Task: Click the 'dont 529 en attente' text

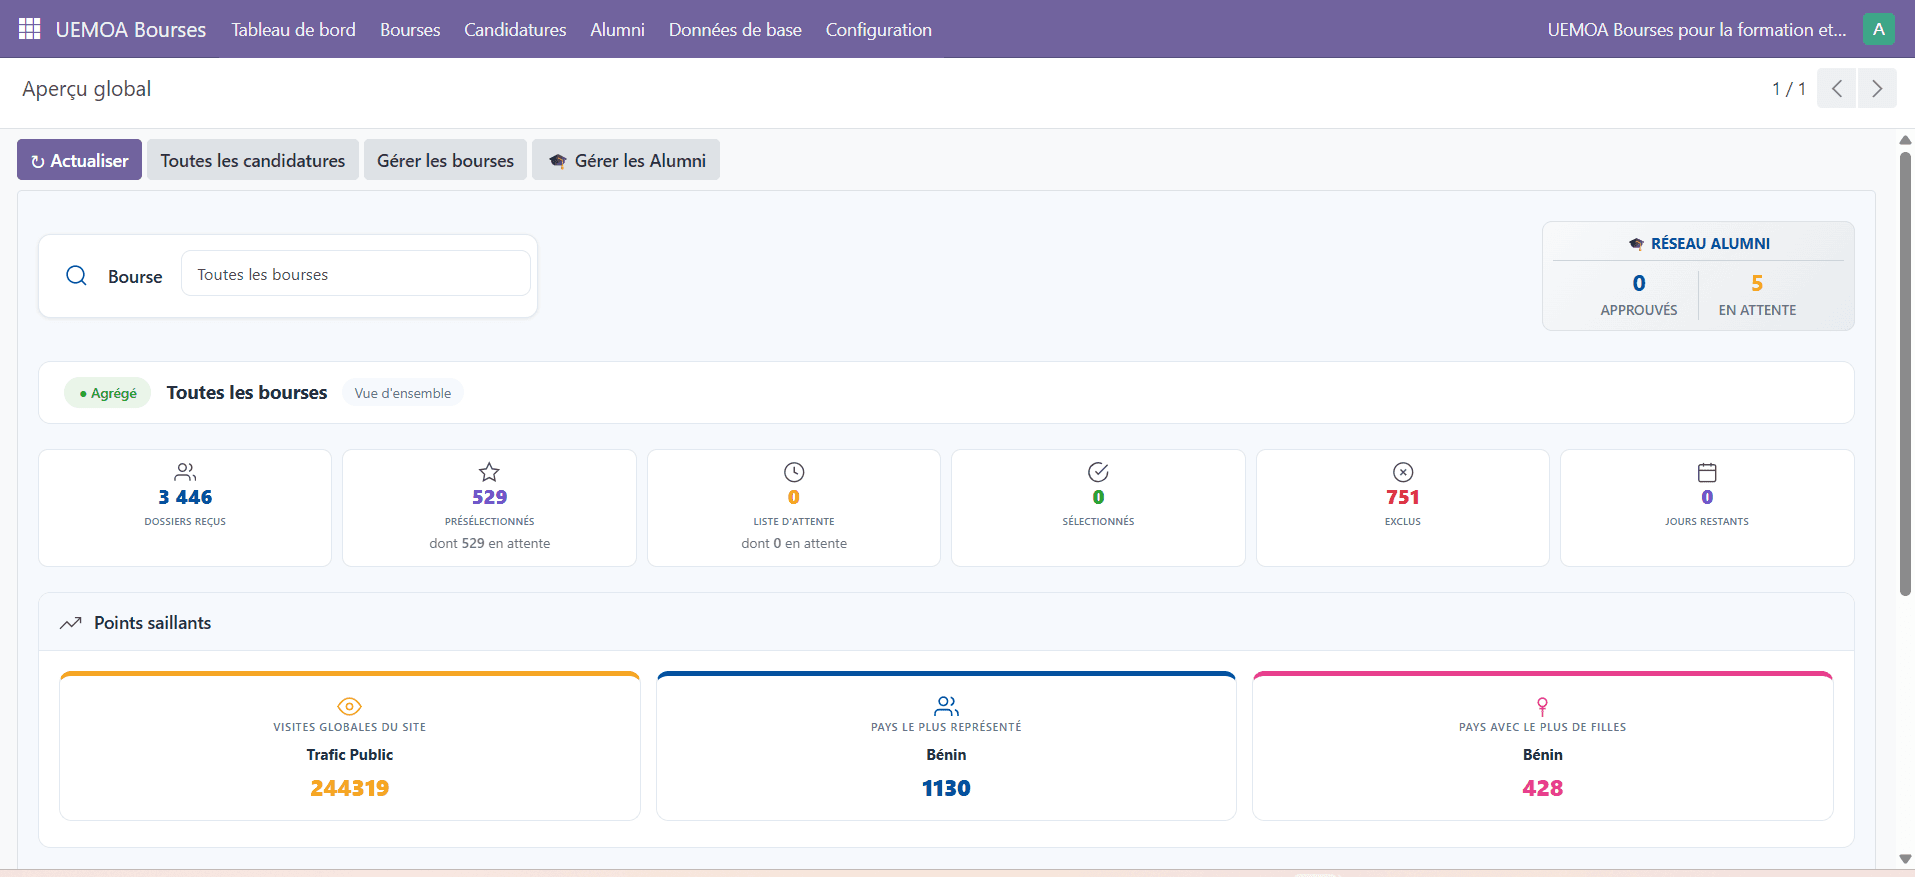Action: click(x=489, y=543)
